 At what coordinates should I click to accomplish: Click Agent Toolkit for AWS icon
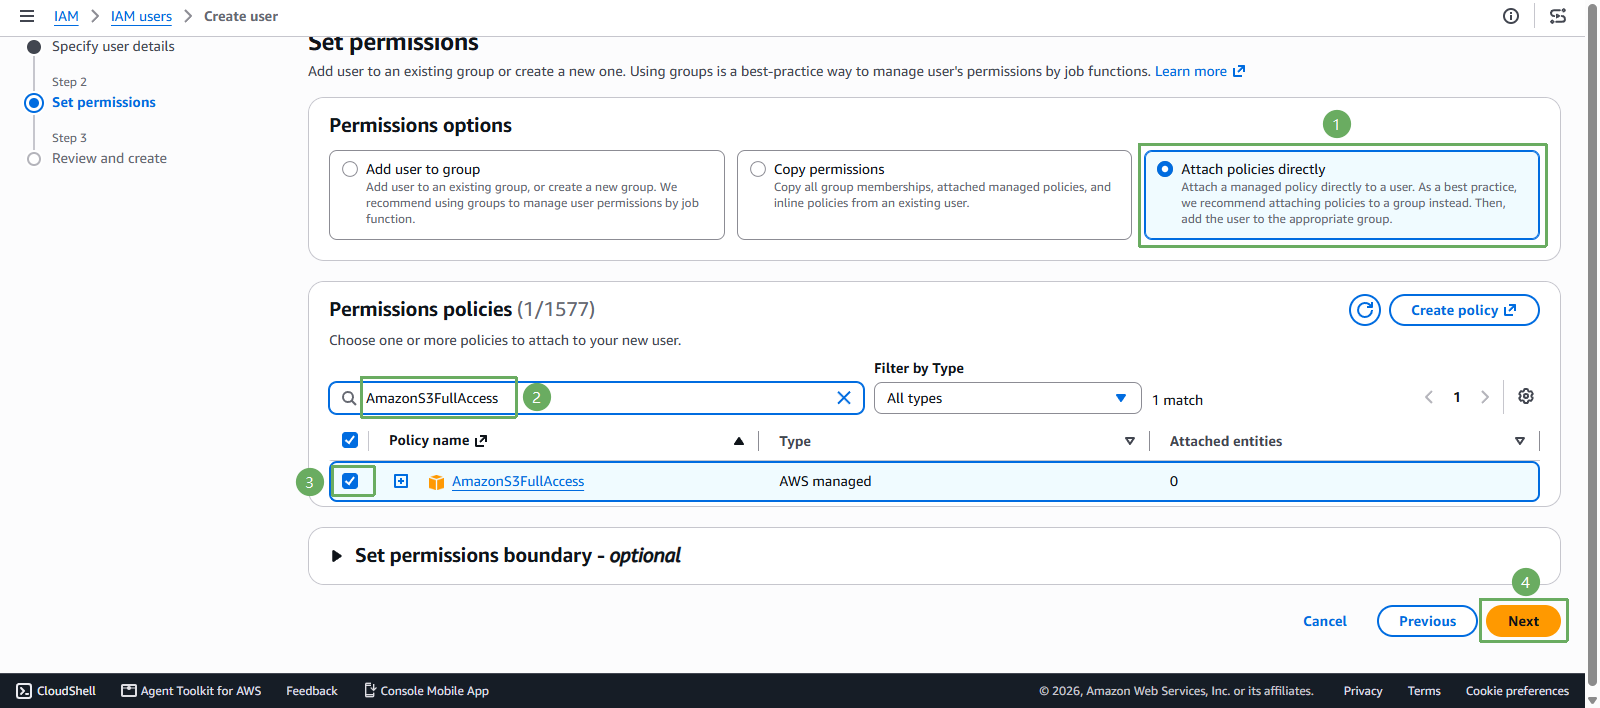pyautogui.click(x=129, y=690)
